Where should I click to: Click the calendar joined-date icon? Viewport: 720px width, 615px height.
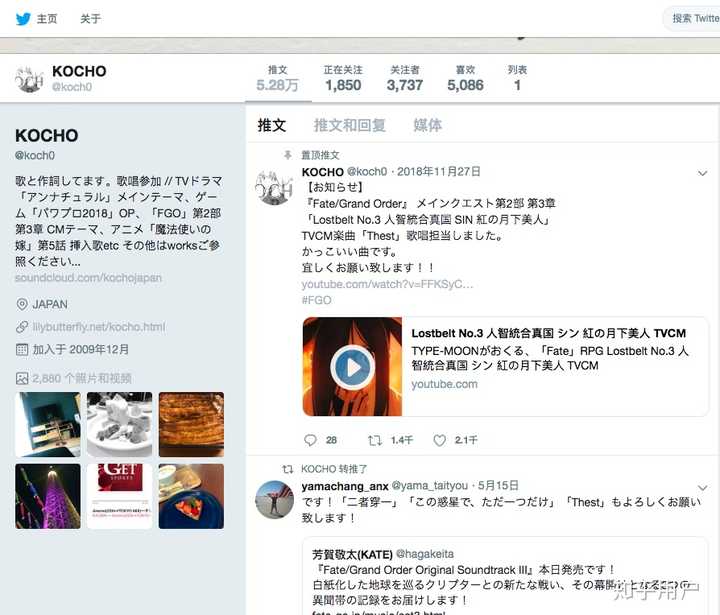point(22,350)
